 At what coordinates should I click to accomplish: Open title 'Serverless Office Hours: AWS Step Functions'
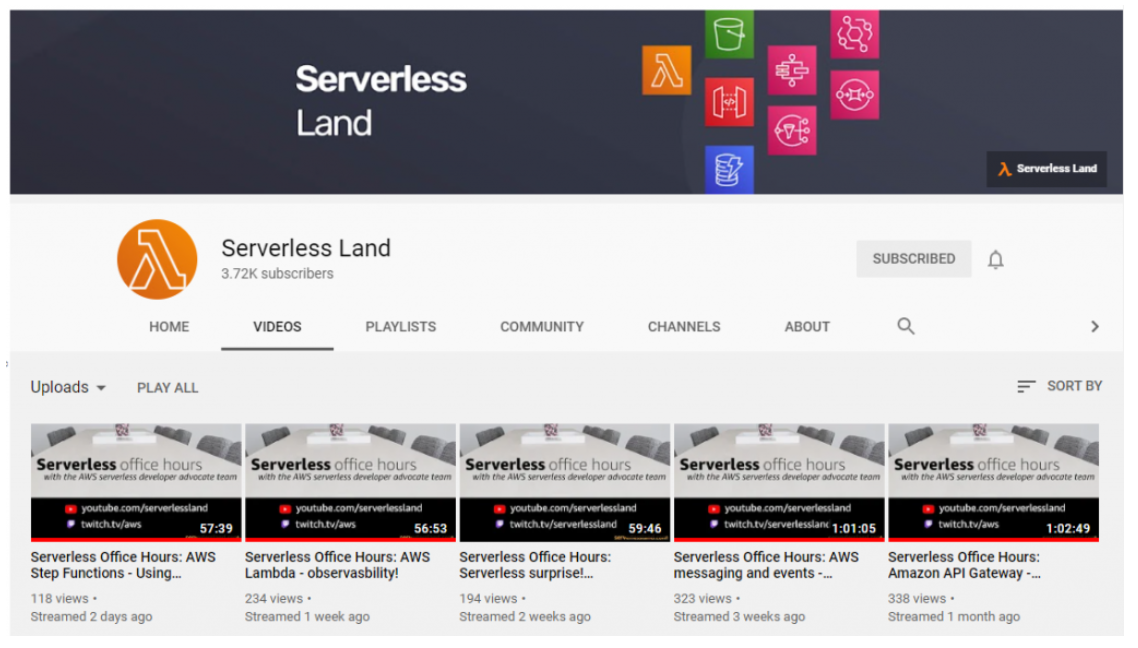pyautogui.click(x=123, y=565)
